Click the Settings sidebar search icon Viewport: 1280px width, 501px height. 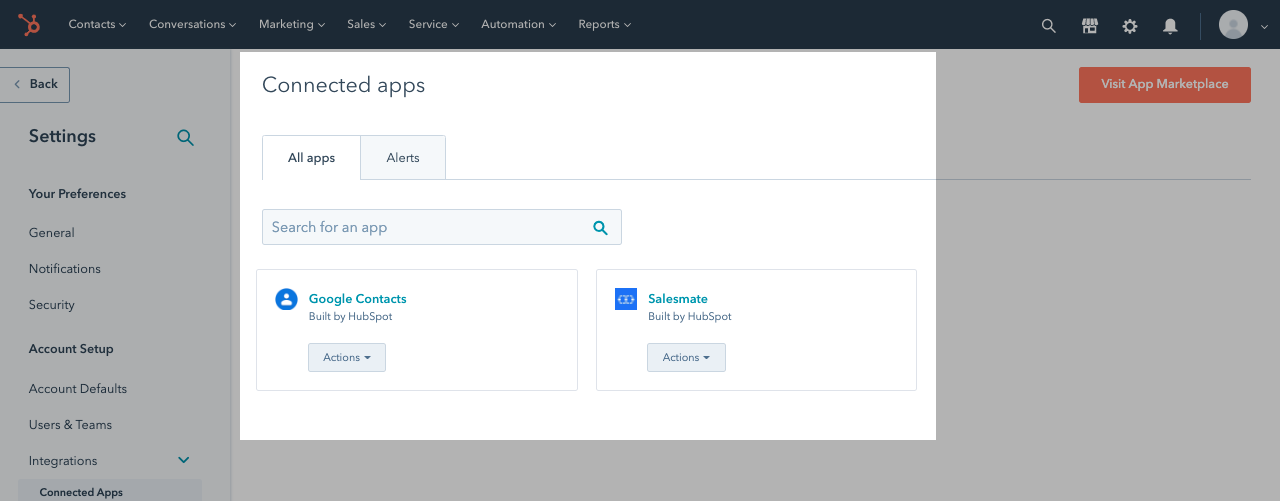pos(185,137)
